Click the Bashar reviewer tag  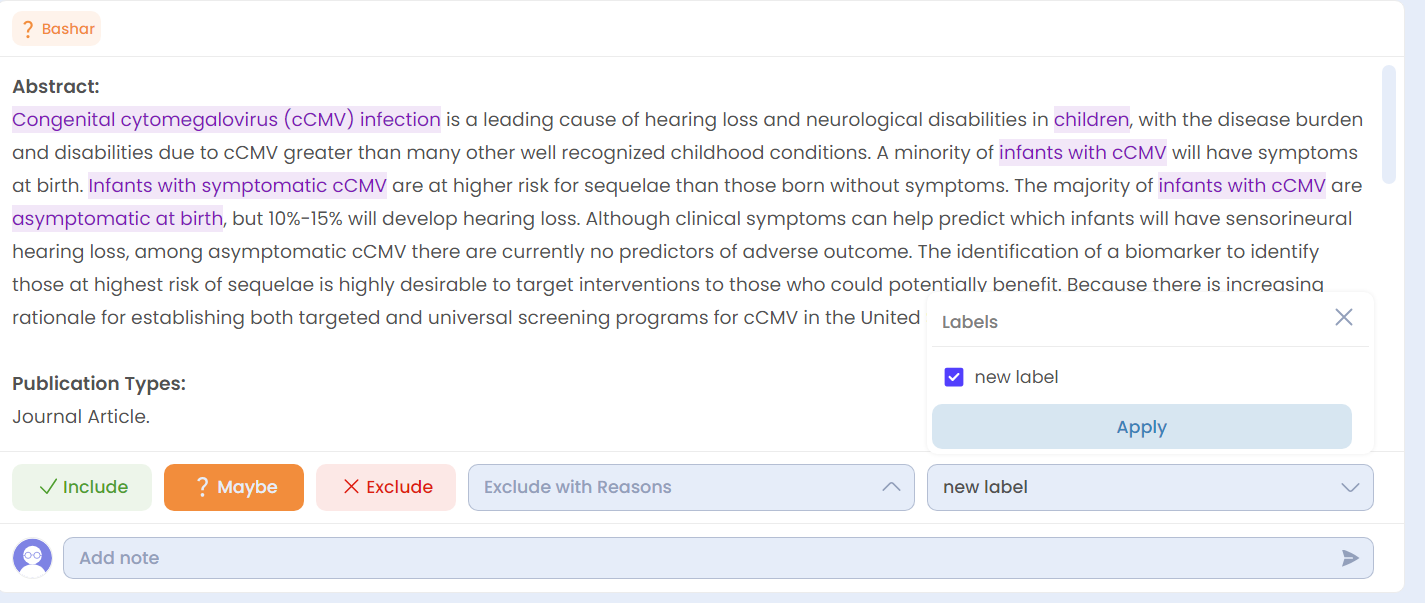pyautogui.click(x=56, y=29)
